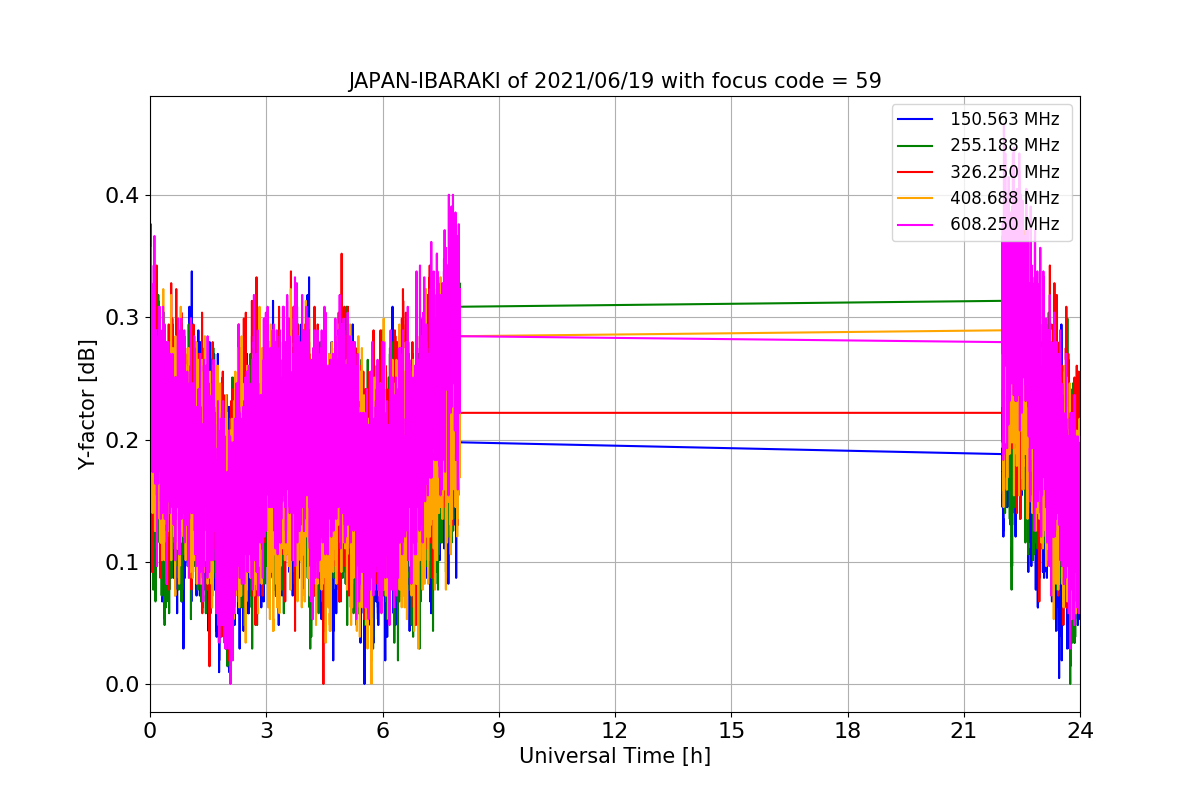Click the y-axis tick label 0.4

(122, 196)
